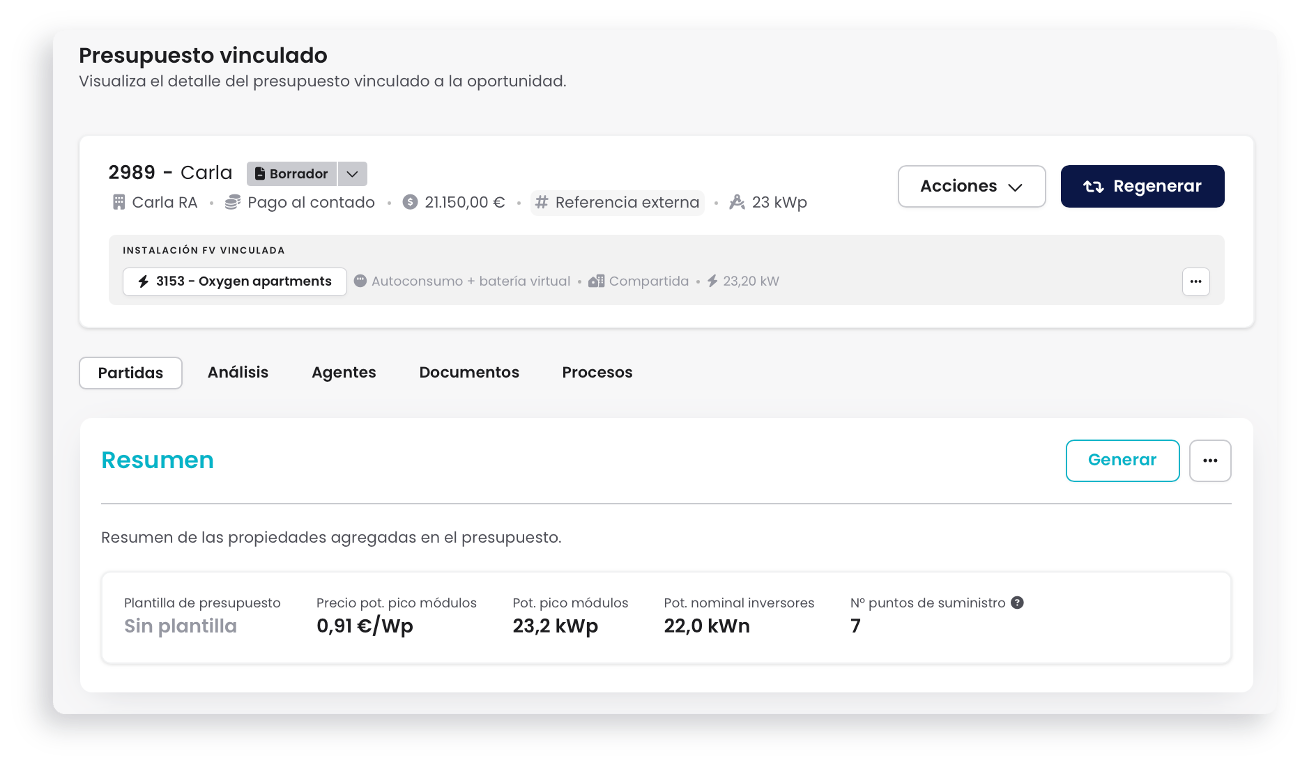Click the help icon beside Nº puntos de suministro
Viewport: 1306px width, 766px height.
point(1017,603)
